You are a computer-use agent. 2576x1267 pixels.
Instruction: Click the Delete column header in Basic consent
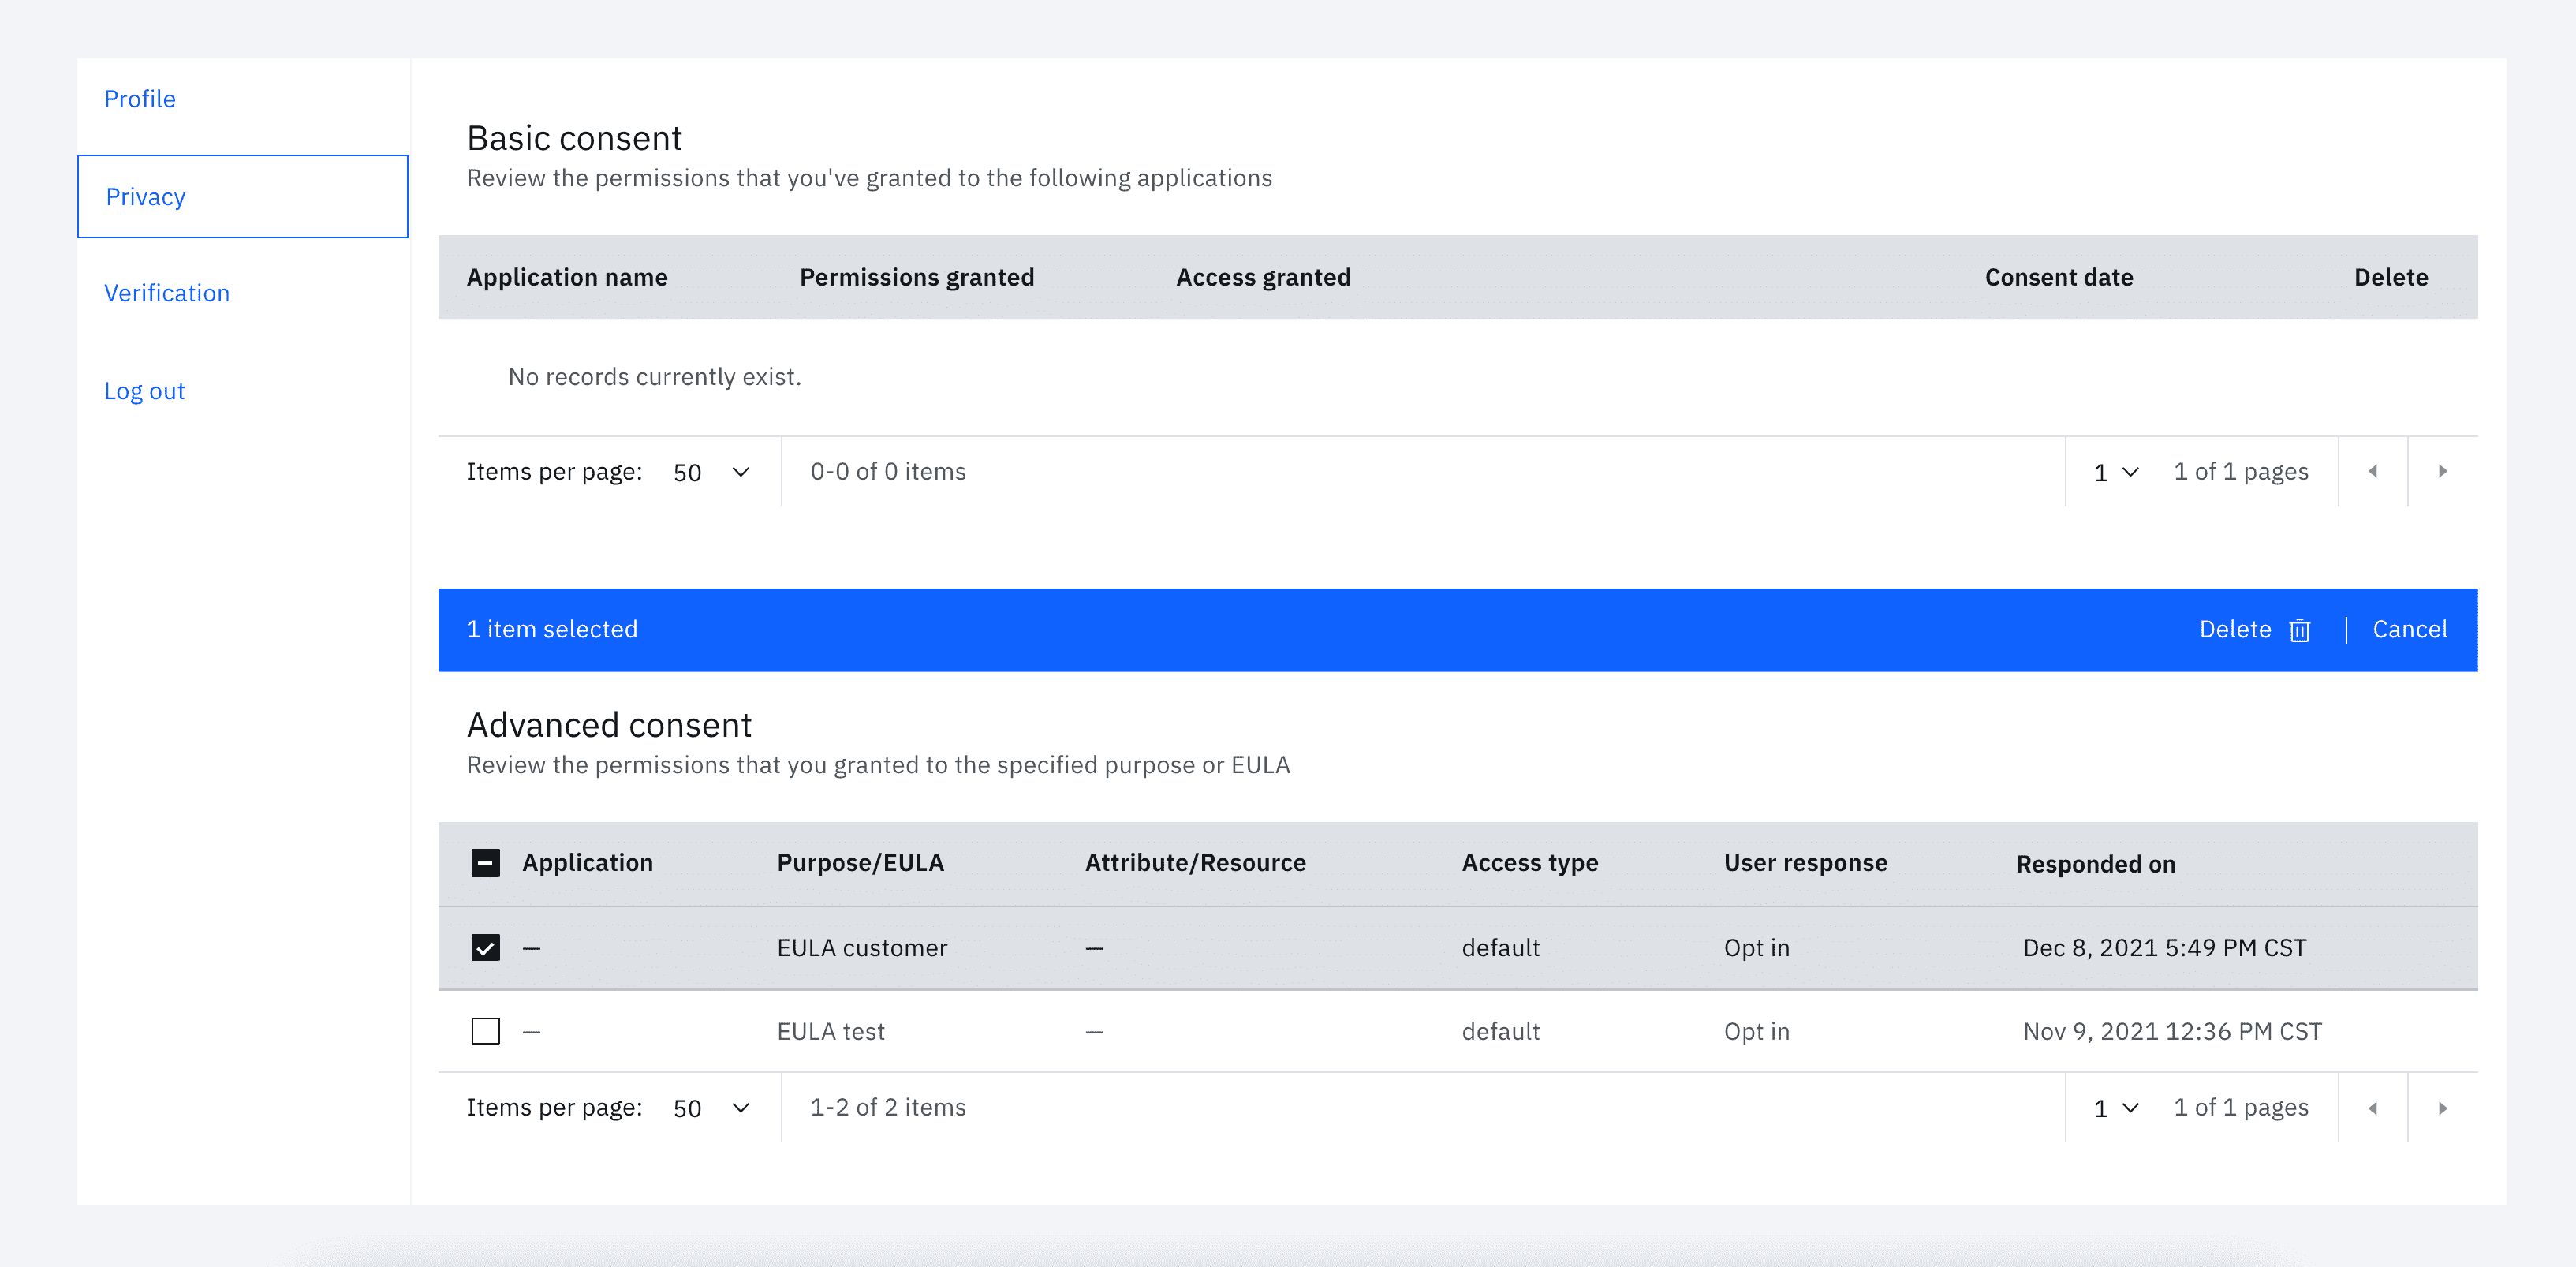[2391, 277]
